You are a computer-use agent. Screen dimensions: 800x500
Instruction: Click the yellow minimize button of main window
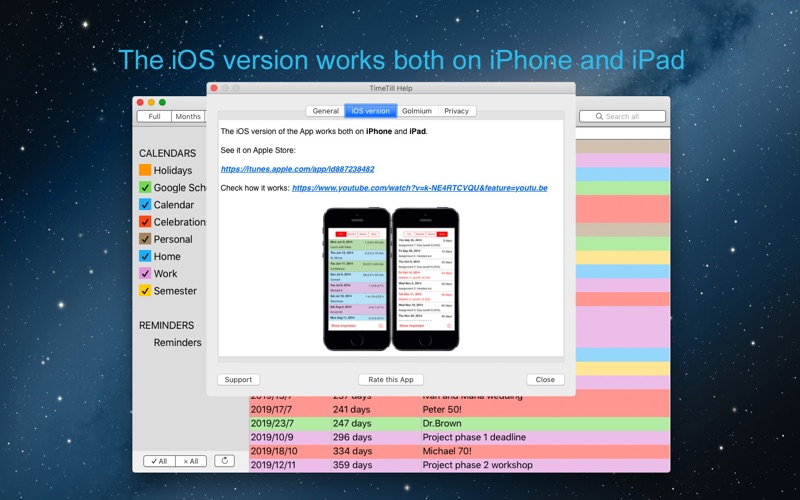[x=151, y=102]
